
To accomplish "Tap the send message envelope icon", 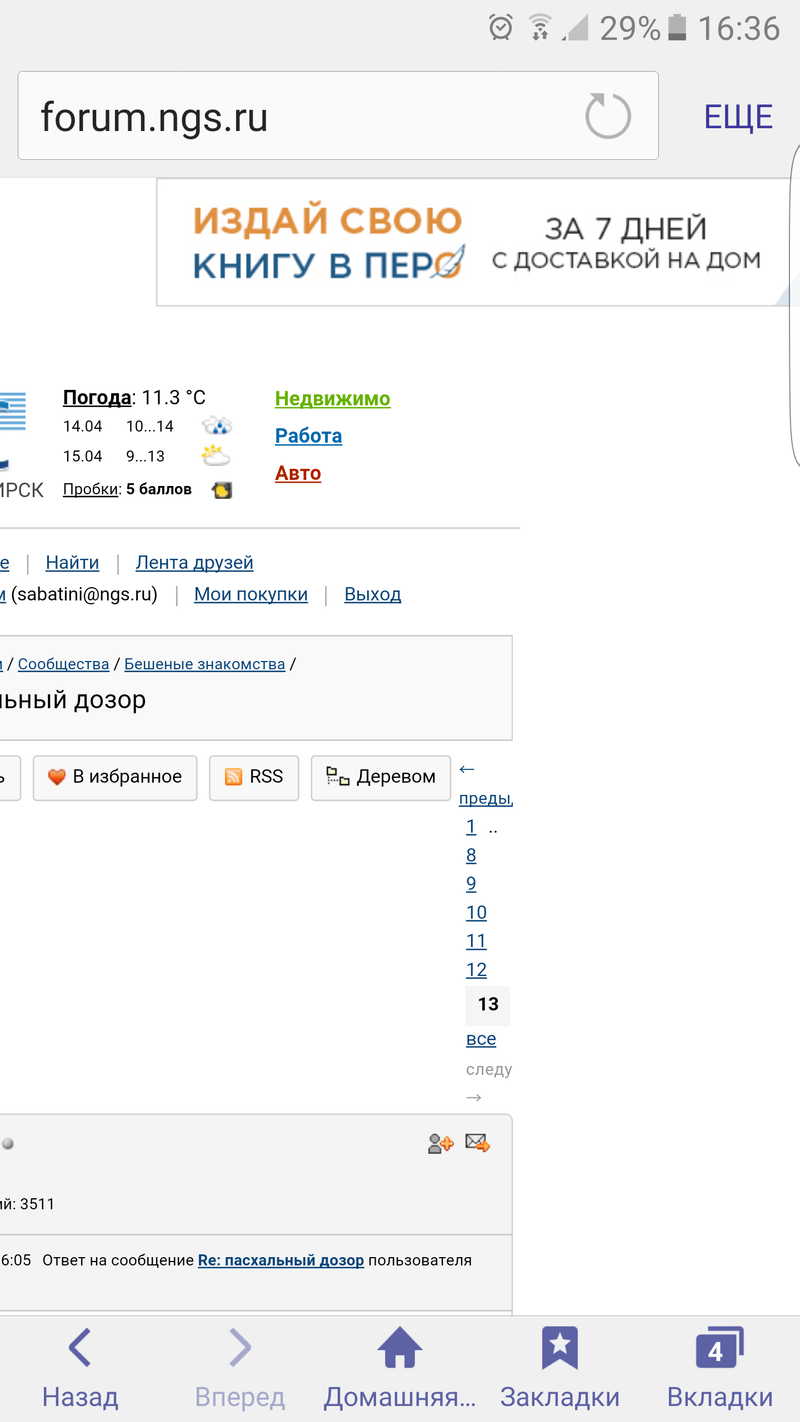I will [478, 1143].
